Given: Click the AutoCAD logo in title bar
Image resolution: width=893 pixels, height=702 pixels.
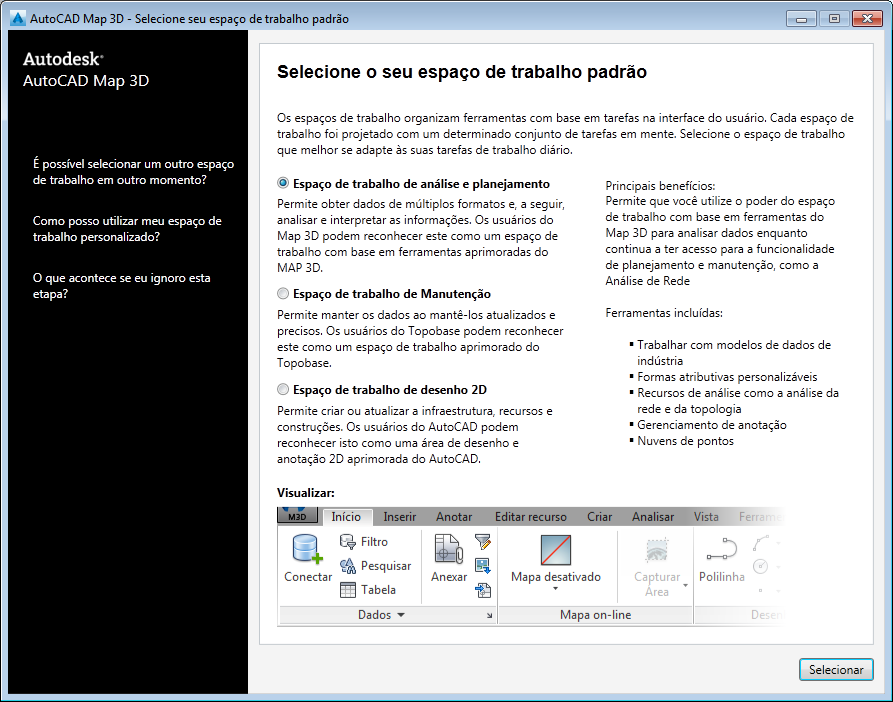Looking at the screenshot, I should [x=18, y=19].
